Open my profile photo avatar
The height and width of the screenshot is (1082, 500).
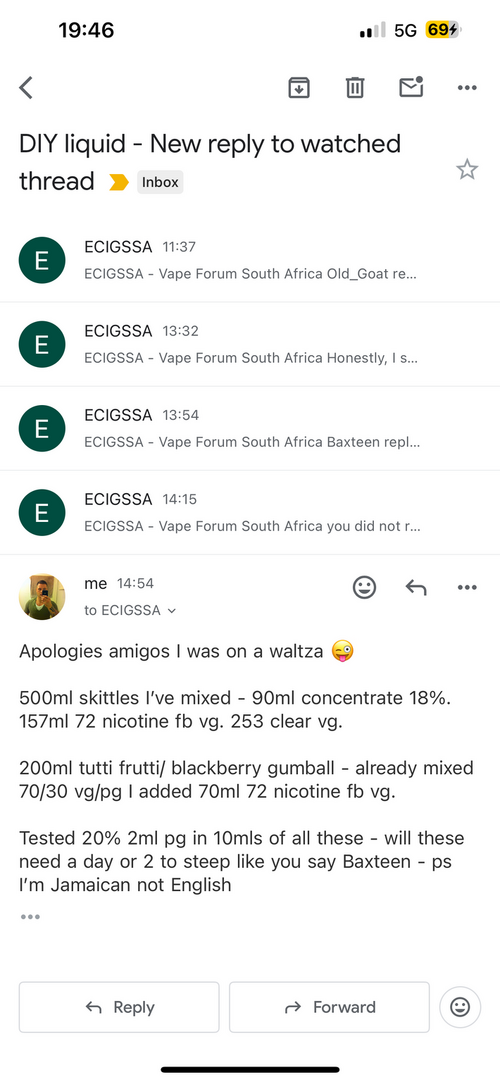[42, 596]
